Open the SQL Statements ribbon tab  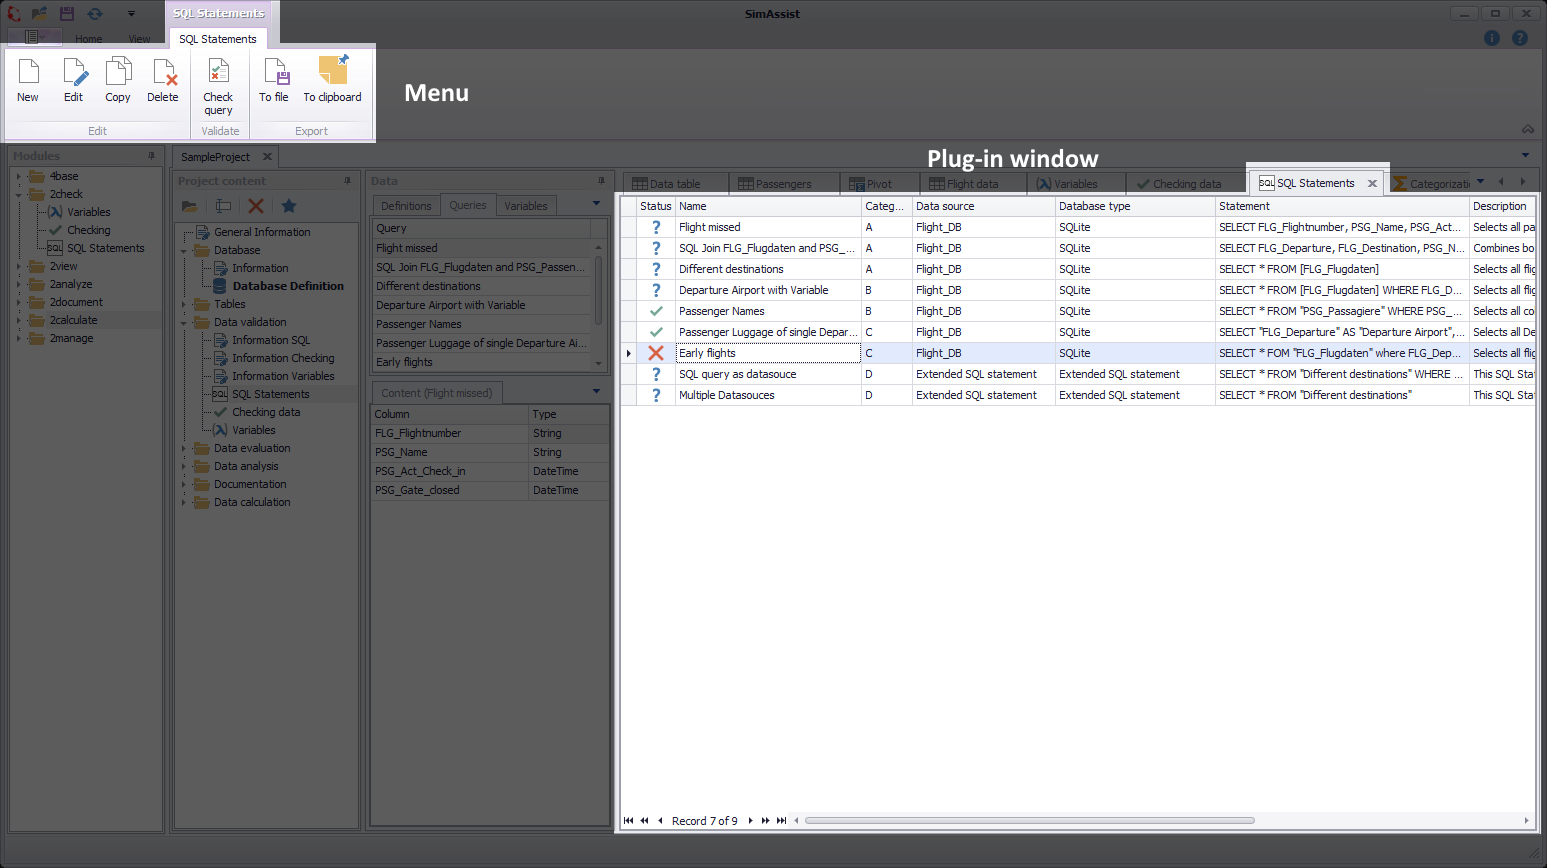point(218,39)
